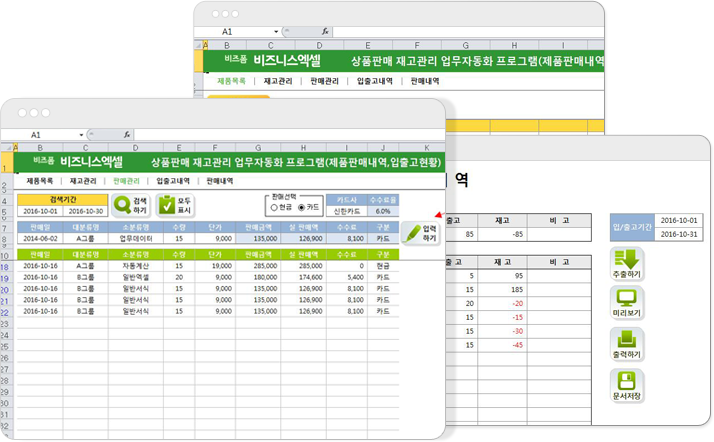Screen dimensions: 714x442
Task: Click the fx insert function icon
Action: pos(127,134)
